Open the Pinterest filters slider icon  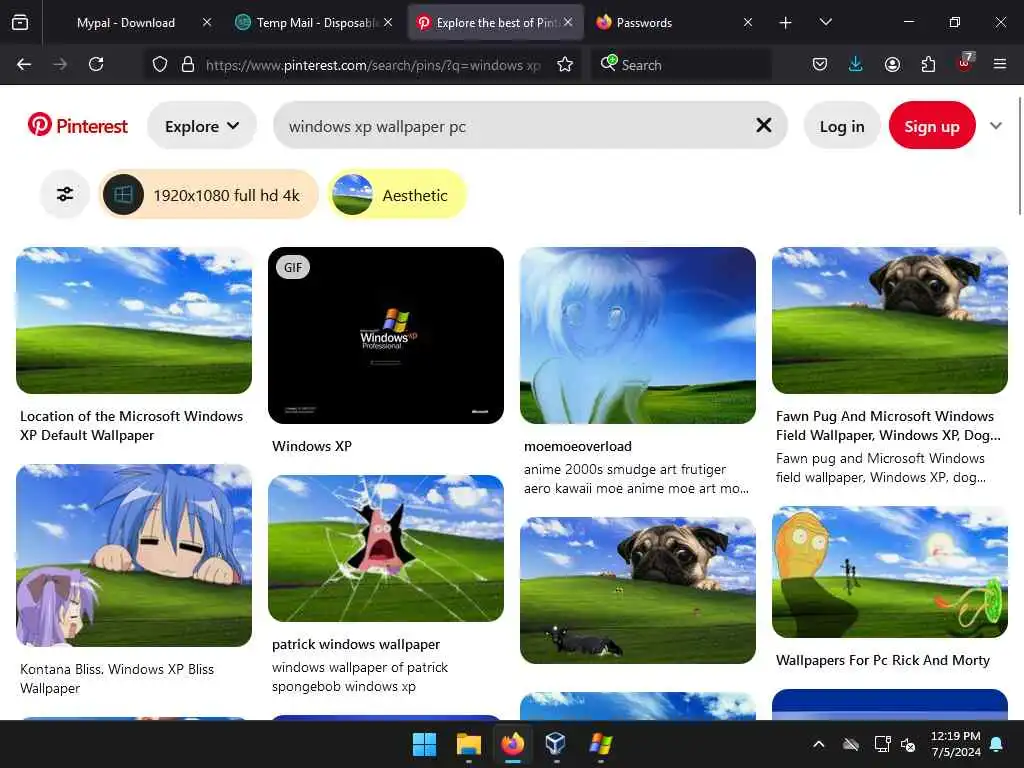coord(65,194)
